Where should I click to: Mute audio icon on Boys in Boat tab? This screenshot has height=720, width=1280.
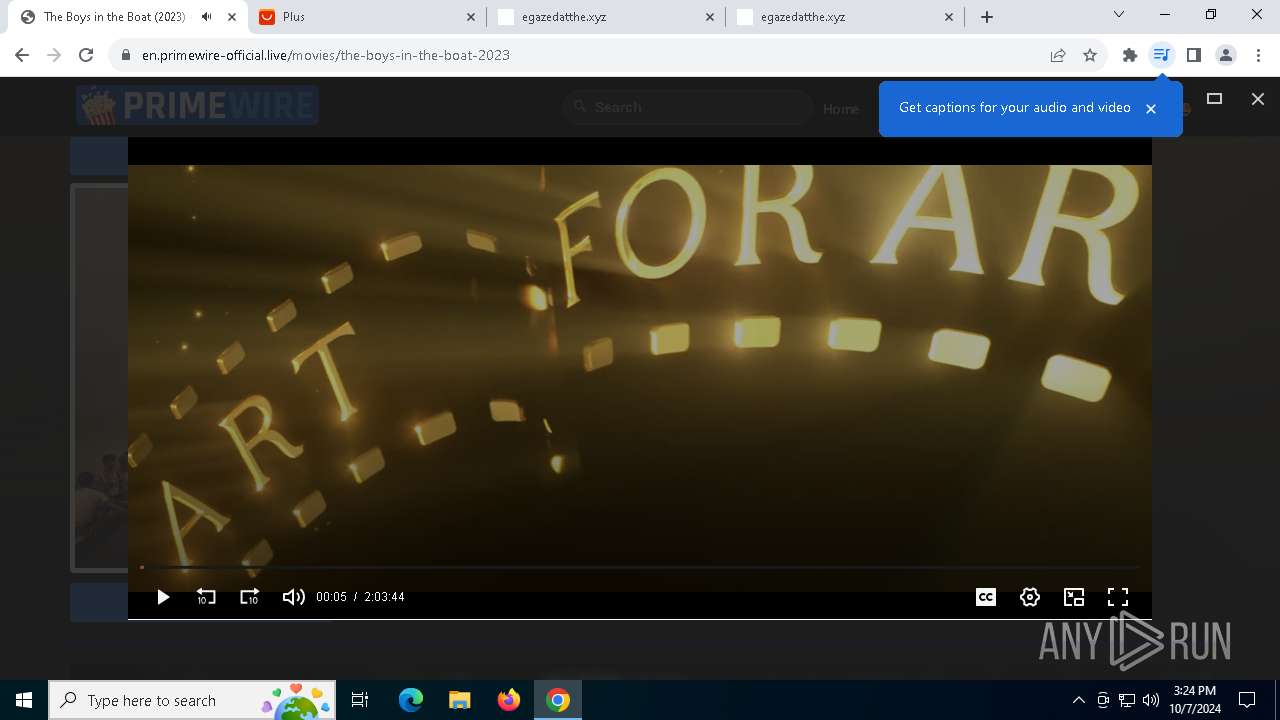(x=206, y=17)
